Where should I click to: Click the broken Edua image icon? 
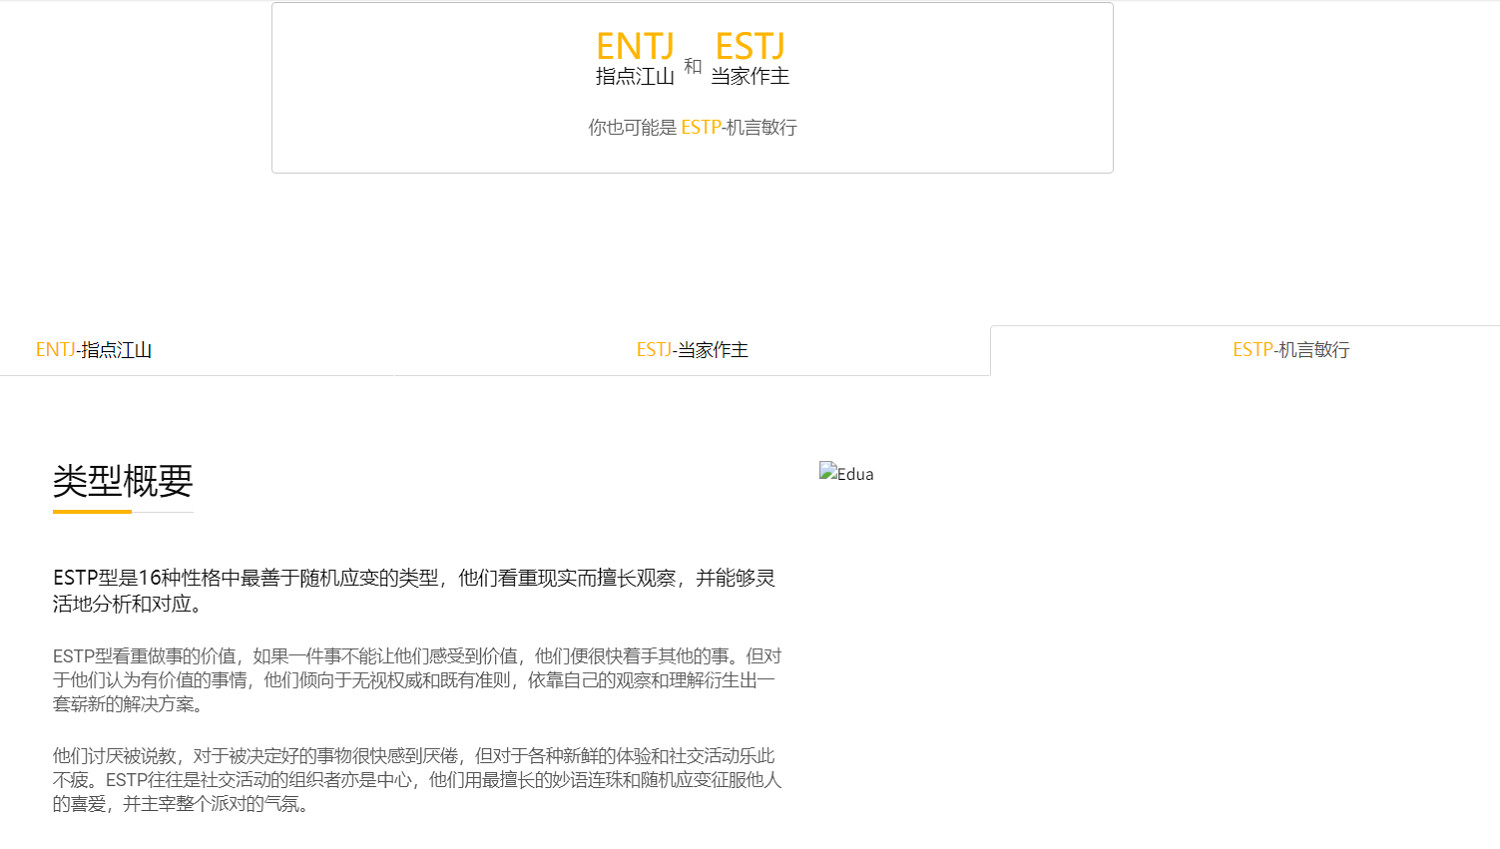pos(828,472)
